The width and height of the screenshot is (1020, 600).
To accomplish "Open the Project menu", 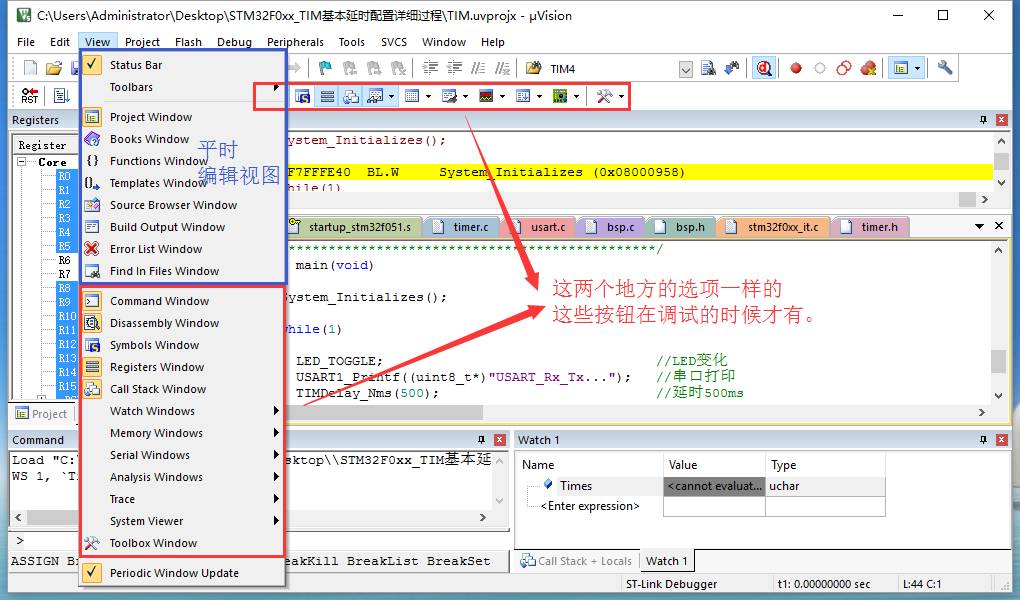I will pos(142,42).
